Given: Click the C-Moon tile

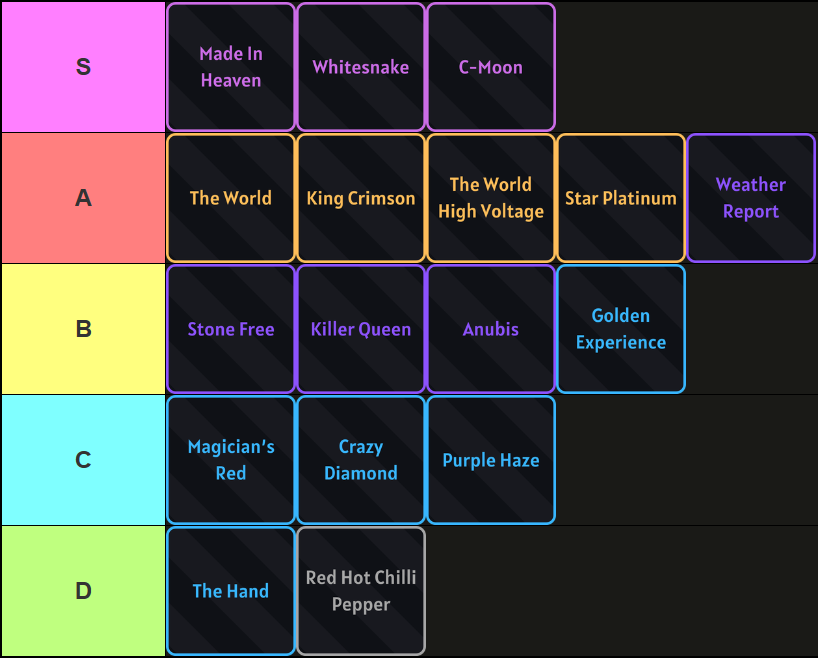Looking at the screenshot, I should pyautogui.click(x=491, y=67).
